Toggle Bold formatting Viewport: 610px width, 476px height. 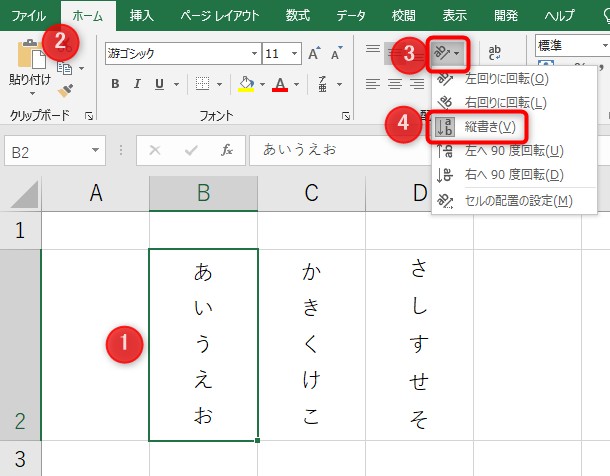[115, 84]
